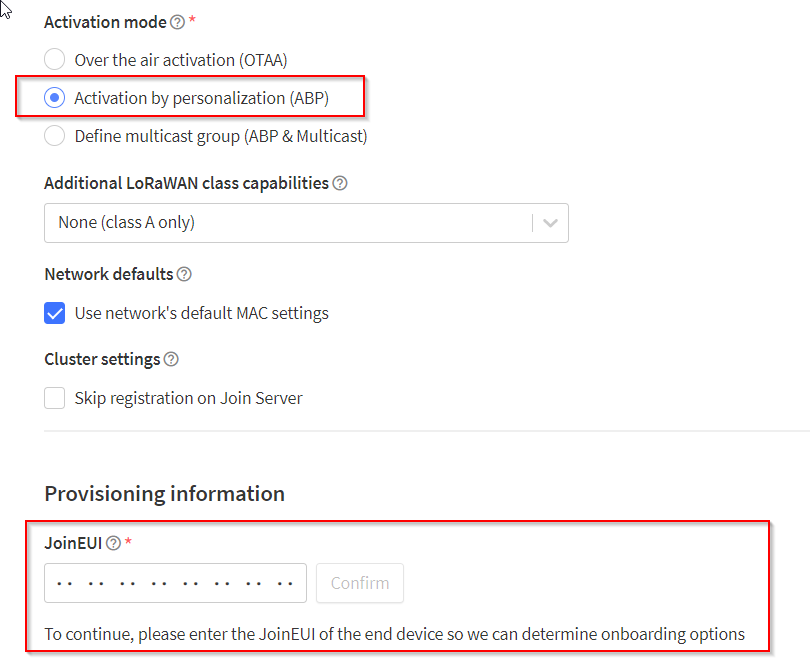810x661 pixels.
Task: Open the Activation mode help tooltip icon
Action: pyautogui.click(x=178, y=21)
